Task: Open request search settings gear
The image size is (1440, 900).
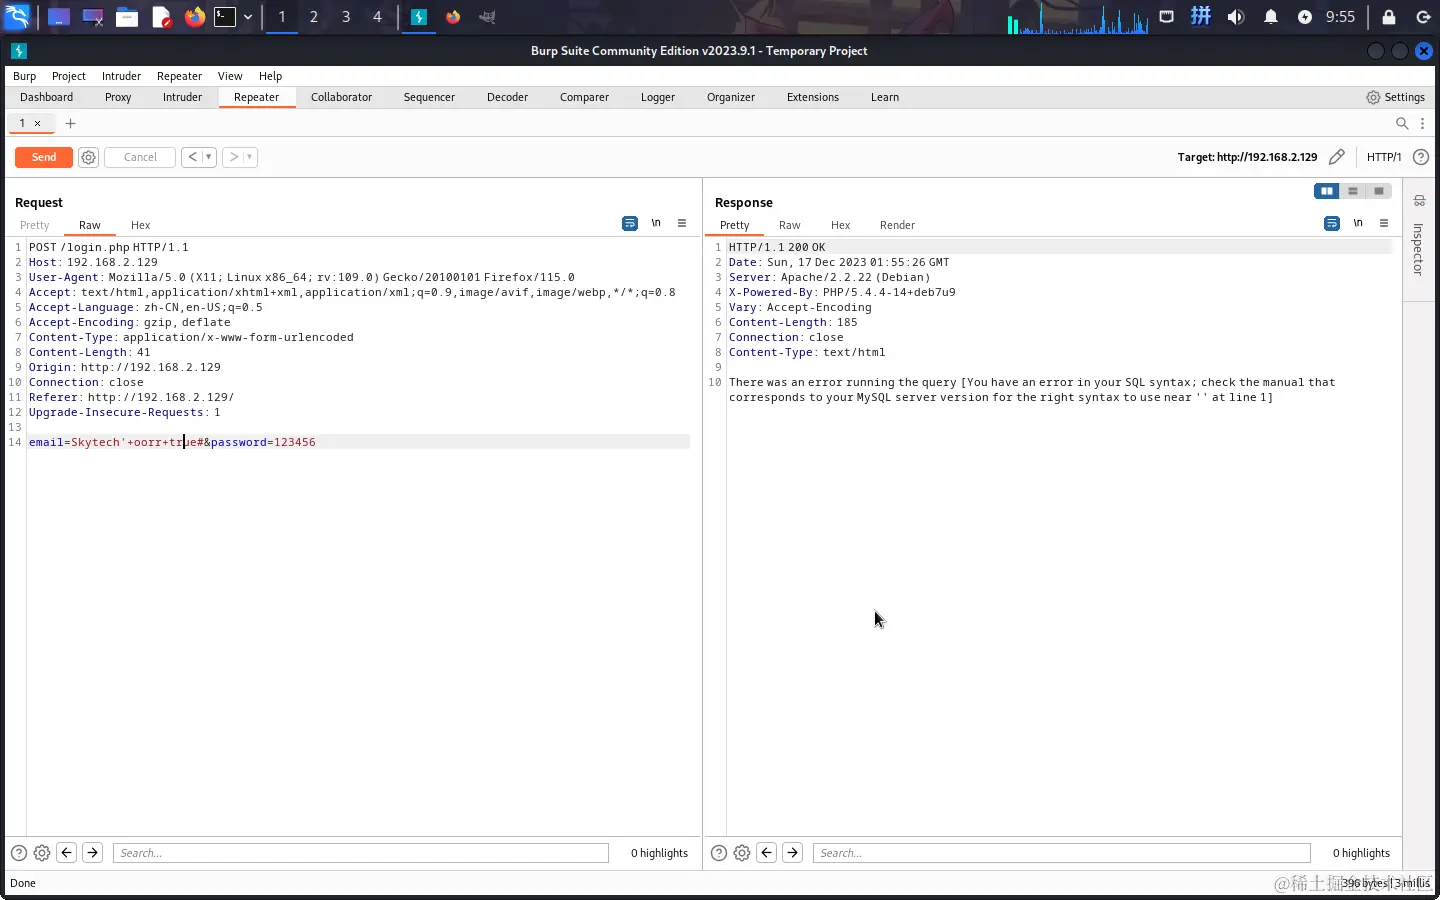Action: tap(42, 853)
